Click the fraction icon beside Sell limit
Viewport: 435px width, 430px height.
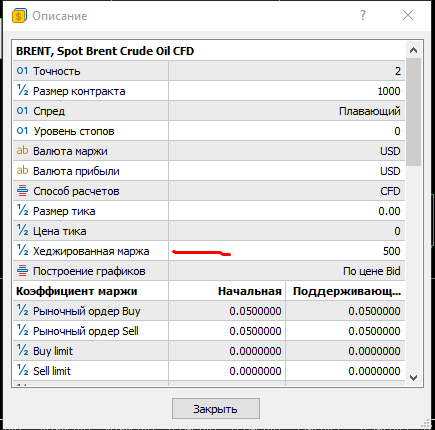(x=22, y=370)
